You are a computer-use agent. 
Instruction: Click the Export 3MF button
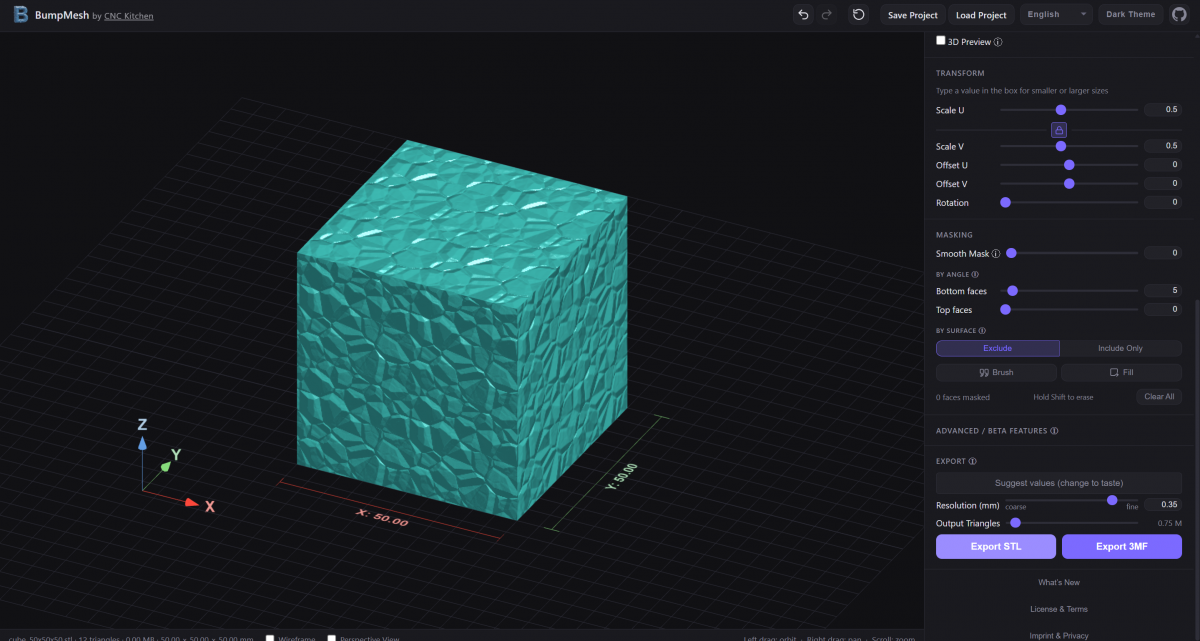point(1122,546)
